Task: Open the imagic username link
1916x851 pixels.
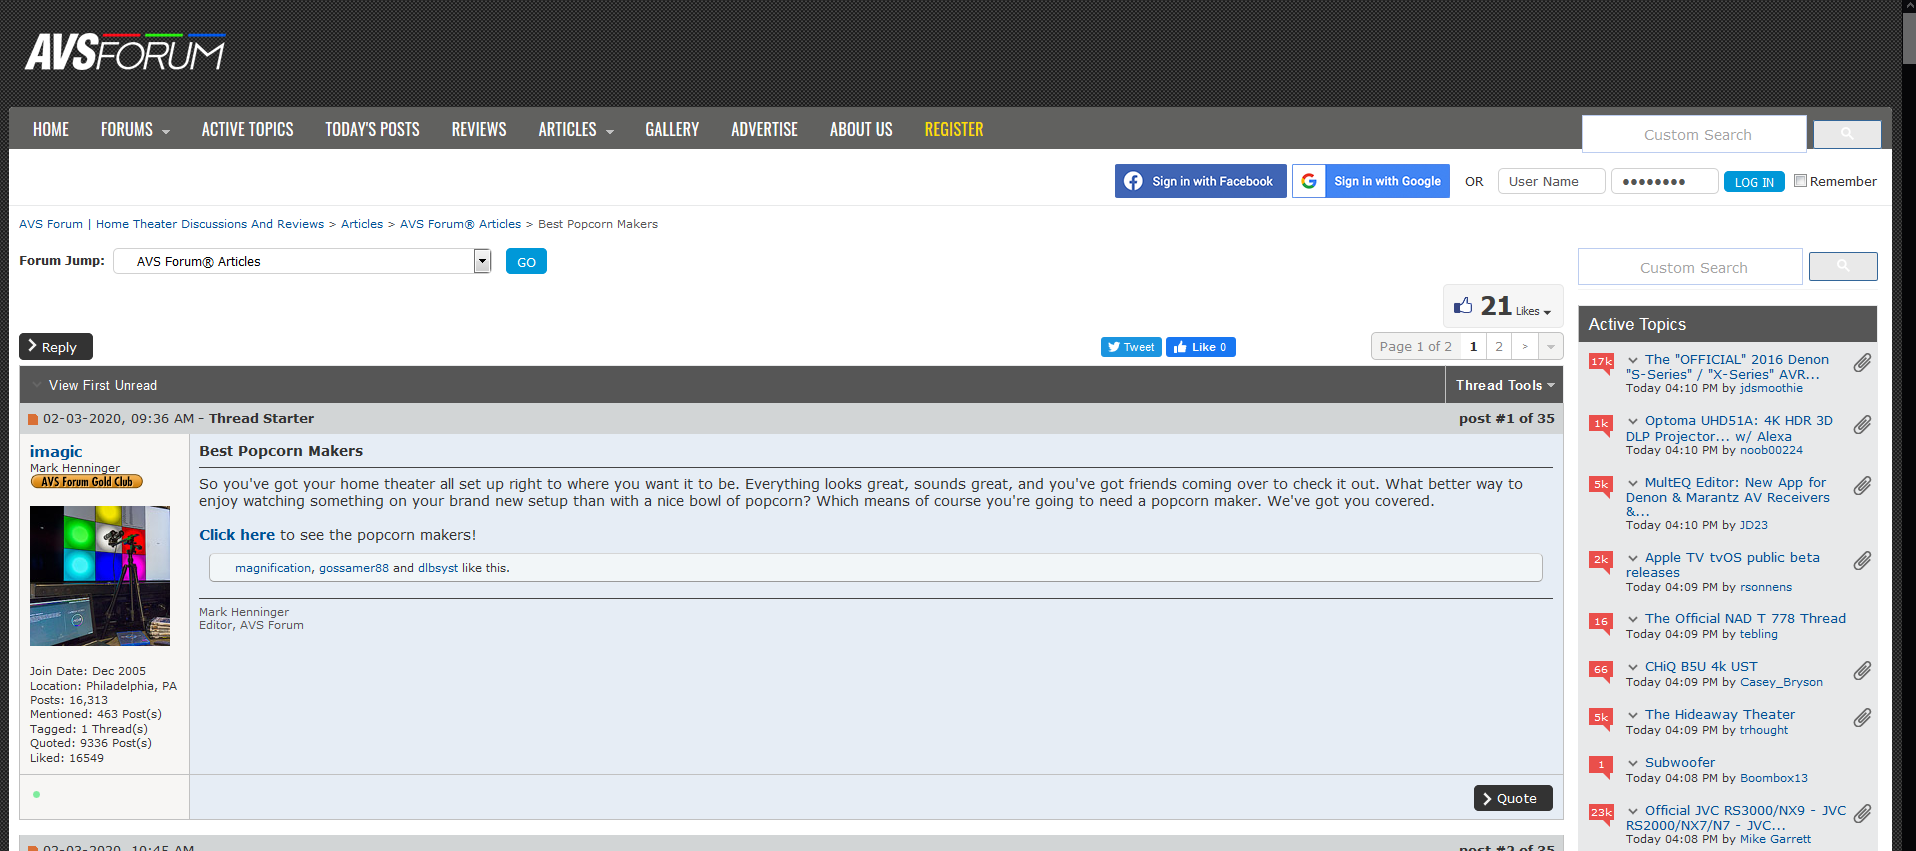Action: [56, 452]
